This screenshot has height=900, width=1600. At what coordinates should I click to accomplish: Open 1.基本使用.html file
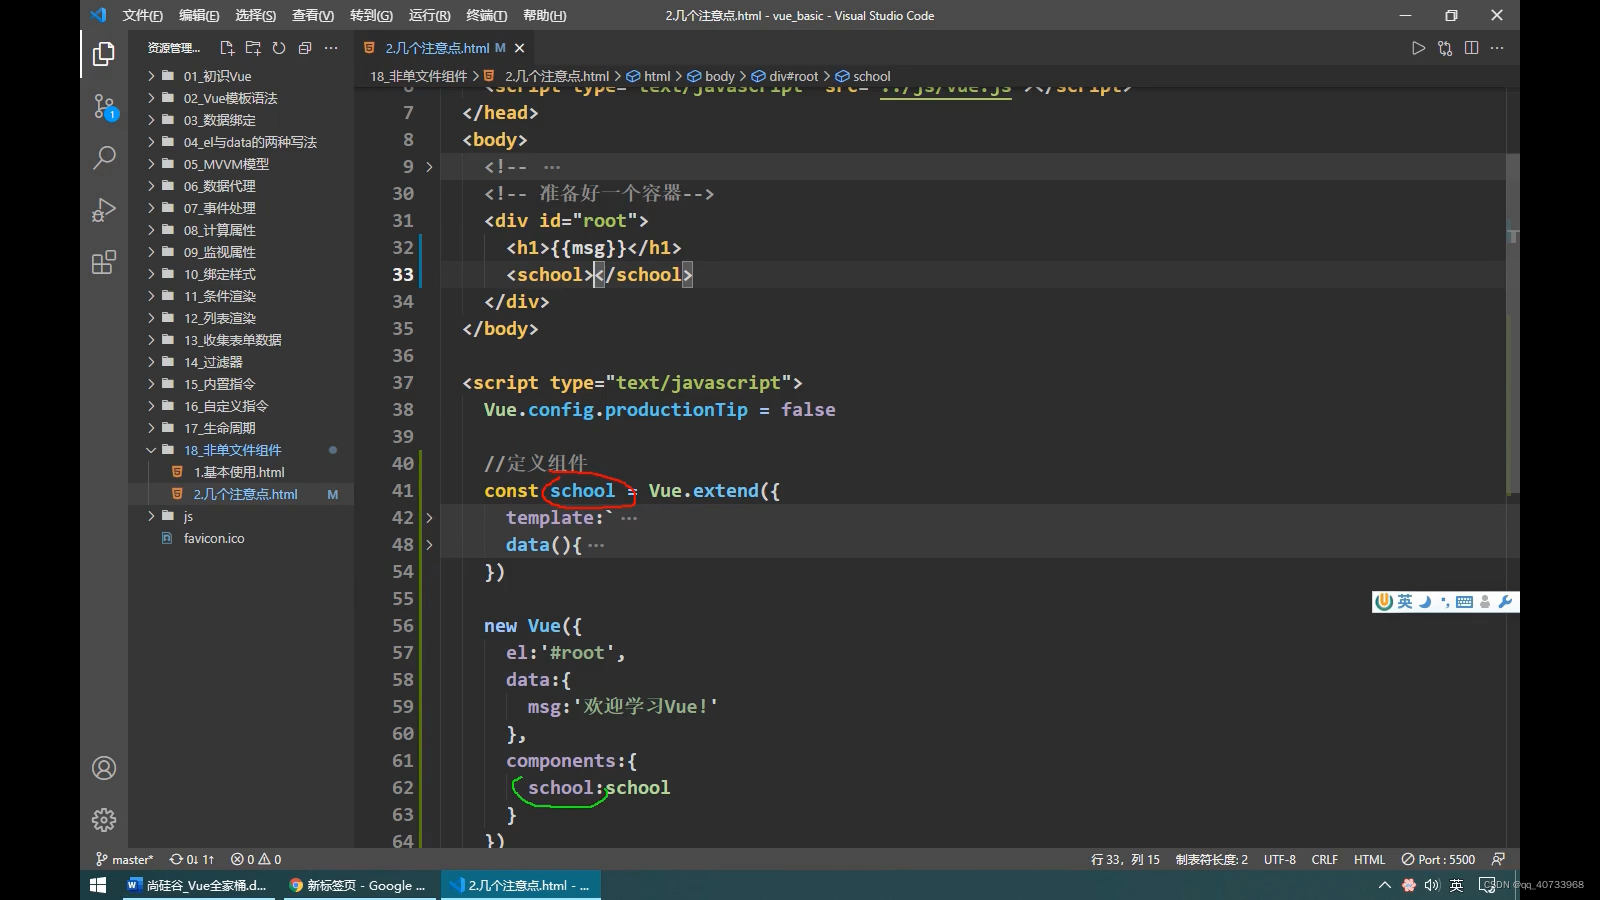[240, 472]
